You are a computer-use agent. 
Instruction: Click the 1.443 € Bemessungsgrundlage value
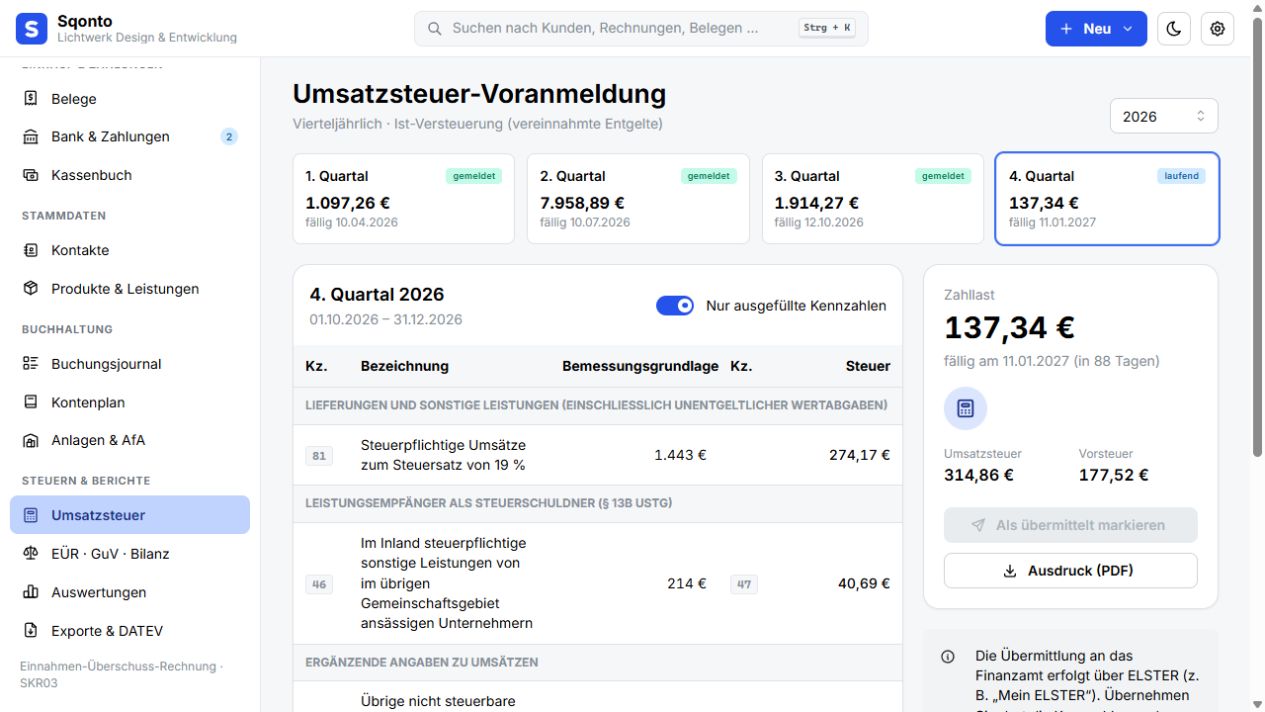pyautogui.click(x=680, y=455)
